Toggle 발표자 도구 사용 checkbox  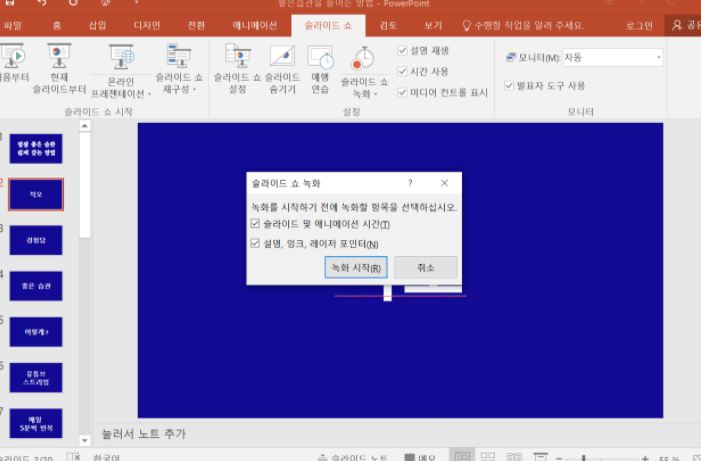[x=509, y=85]
